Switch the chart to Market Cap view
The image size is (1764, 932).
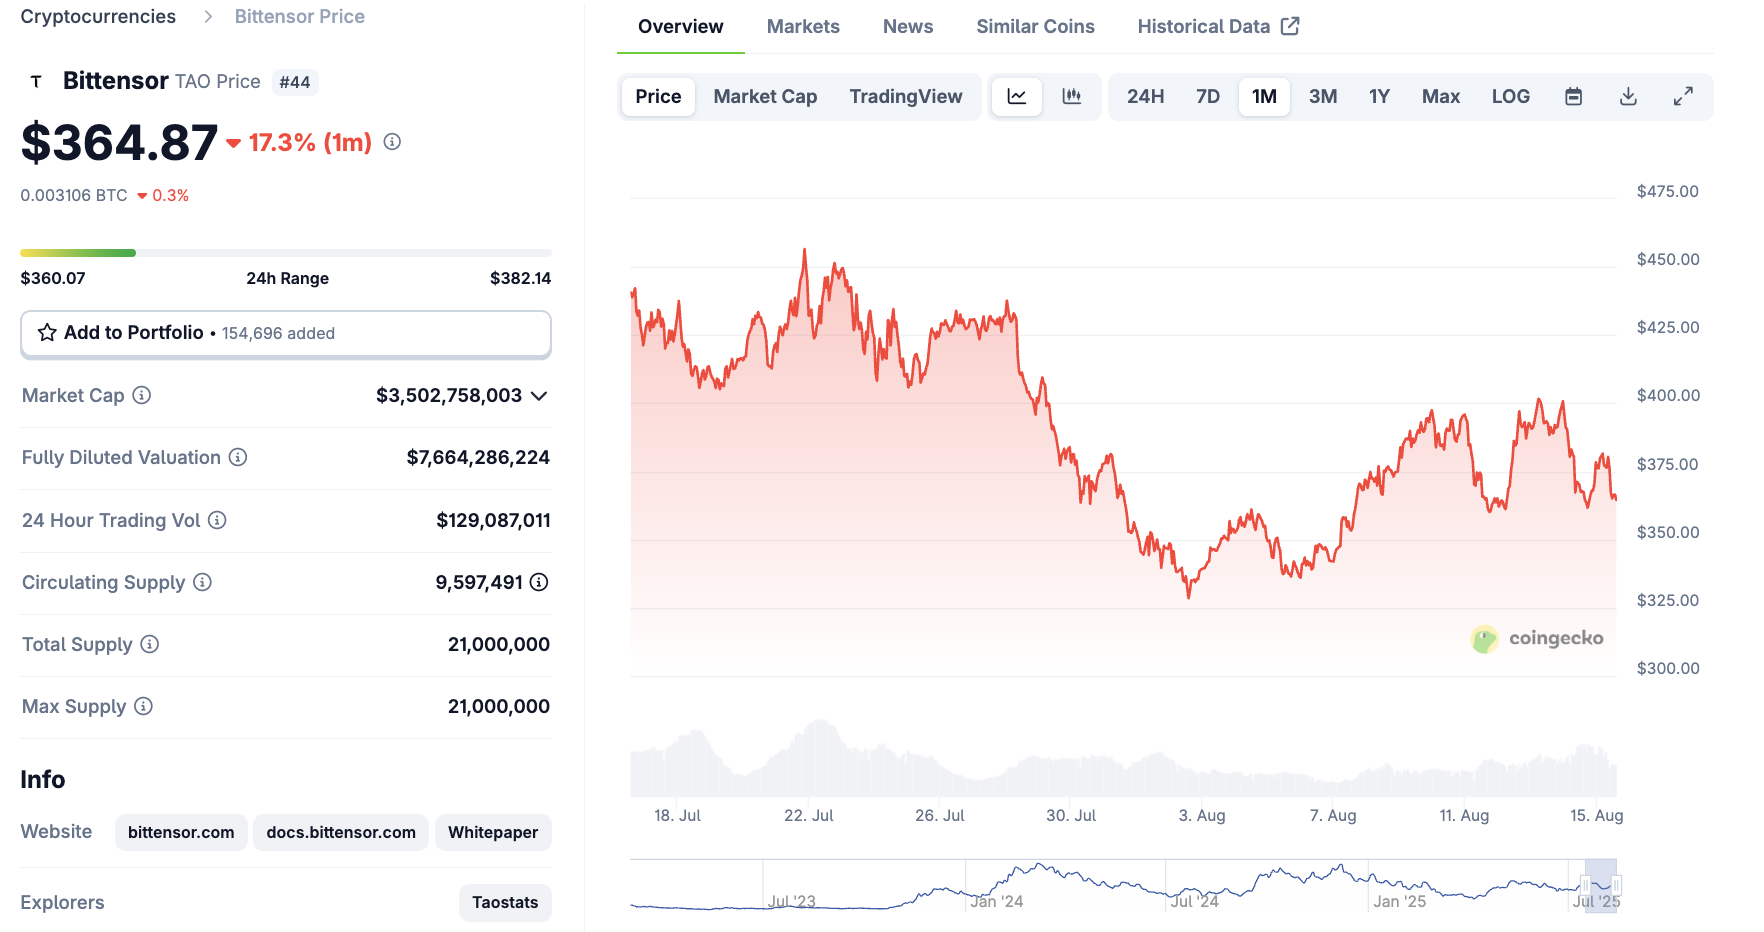coord(765,96)
